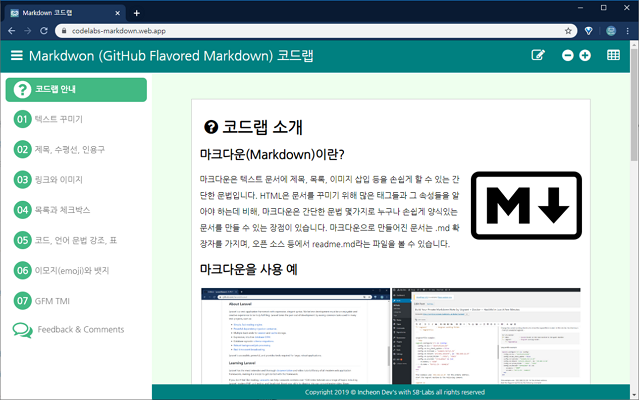Image resolution: width=639 pixels, height=400 pixels.
Task: Click the 마크다운(Markdown)이란? heading
Action: point(272,155)
